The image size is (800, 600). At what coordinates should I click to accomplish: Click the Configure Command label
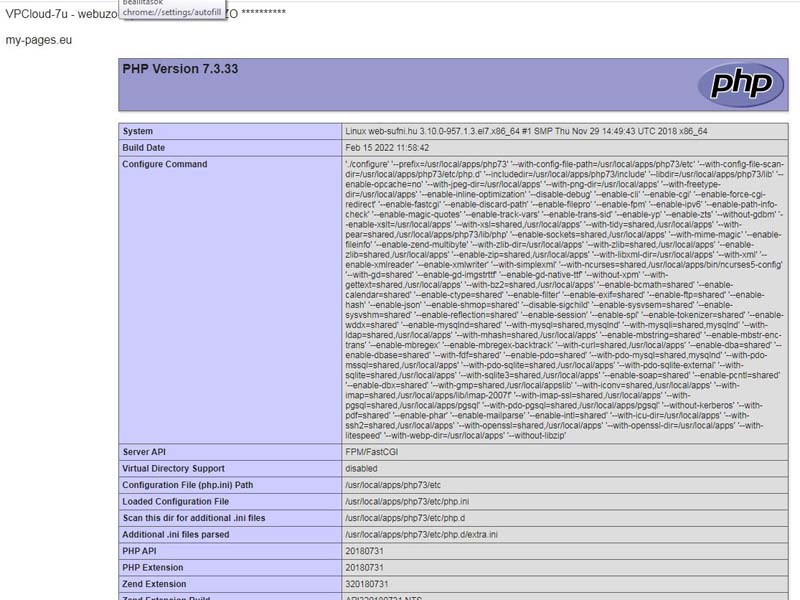click(165, 164)
